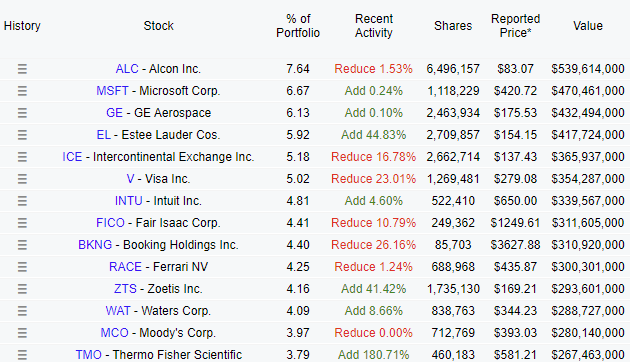Follow the ZTS ticker link
Viewport: 632px width, 362px height.
pos(125,289)
